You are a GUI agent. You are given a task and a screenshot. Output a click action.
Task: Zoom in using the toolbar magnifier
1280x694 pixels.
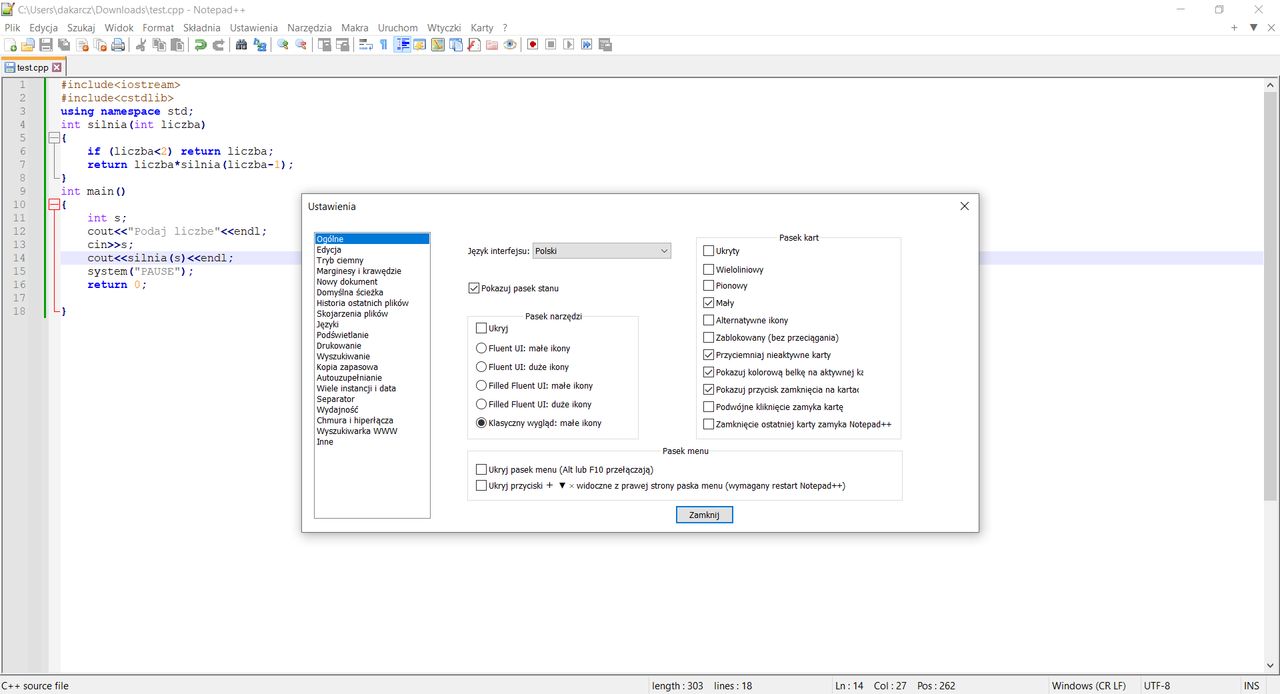pos(283,44)
